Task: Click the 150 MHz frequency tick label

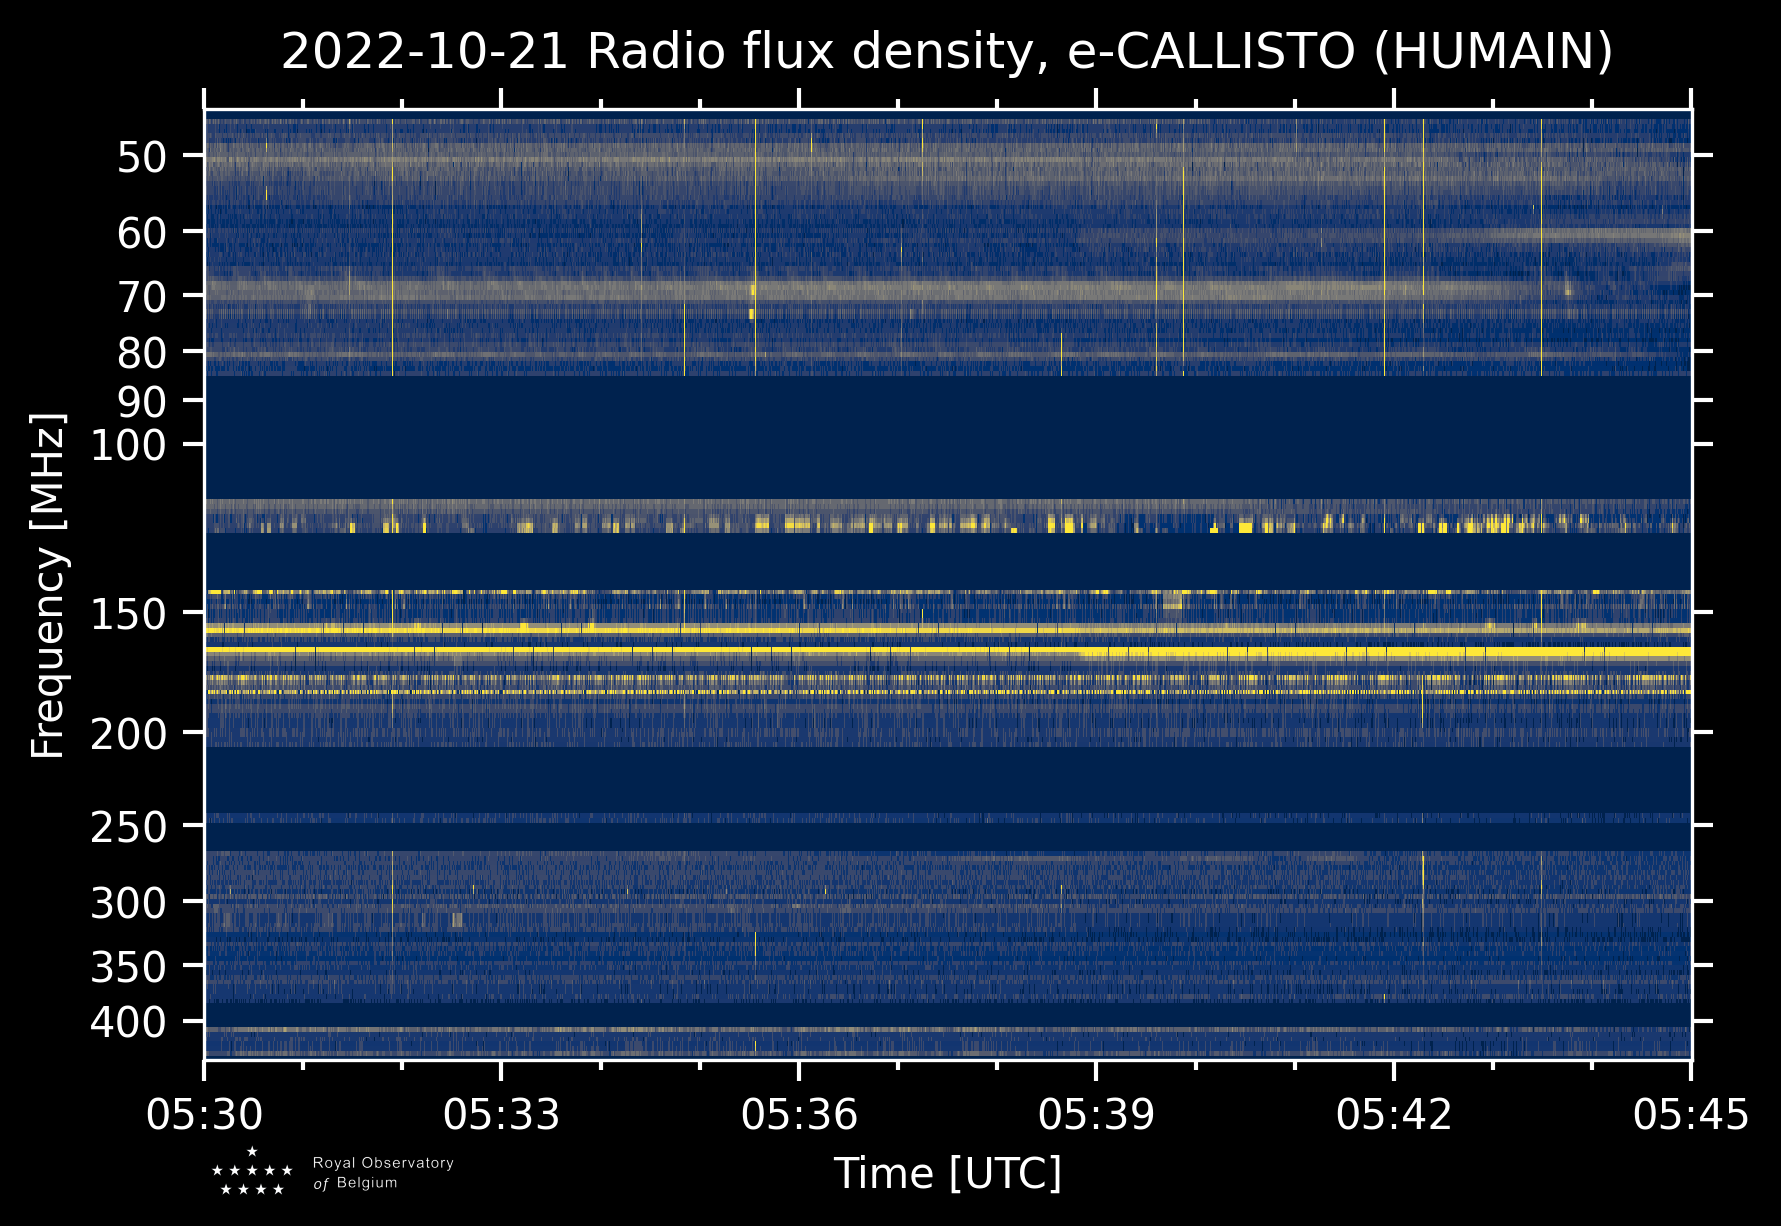Action: click(x=128, y=614)
